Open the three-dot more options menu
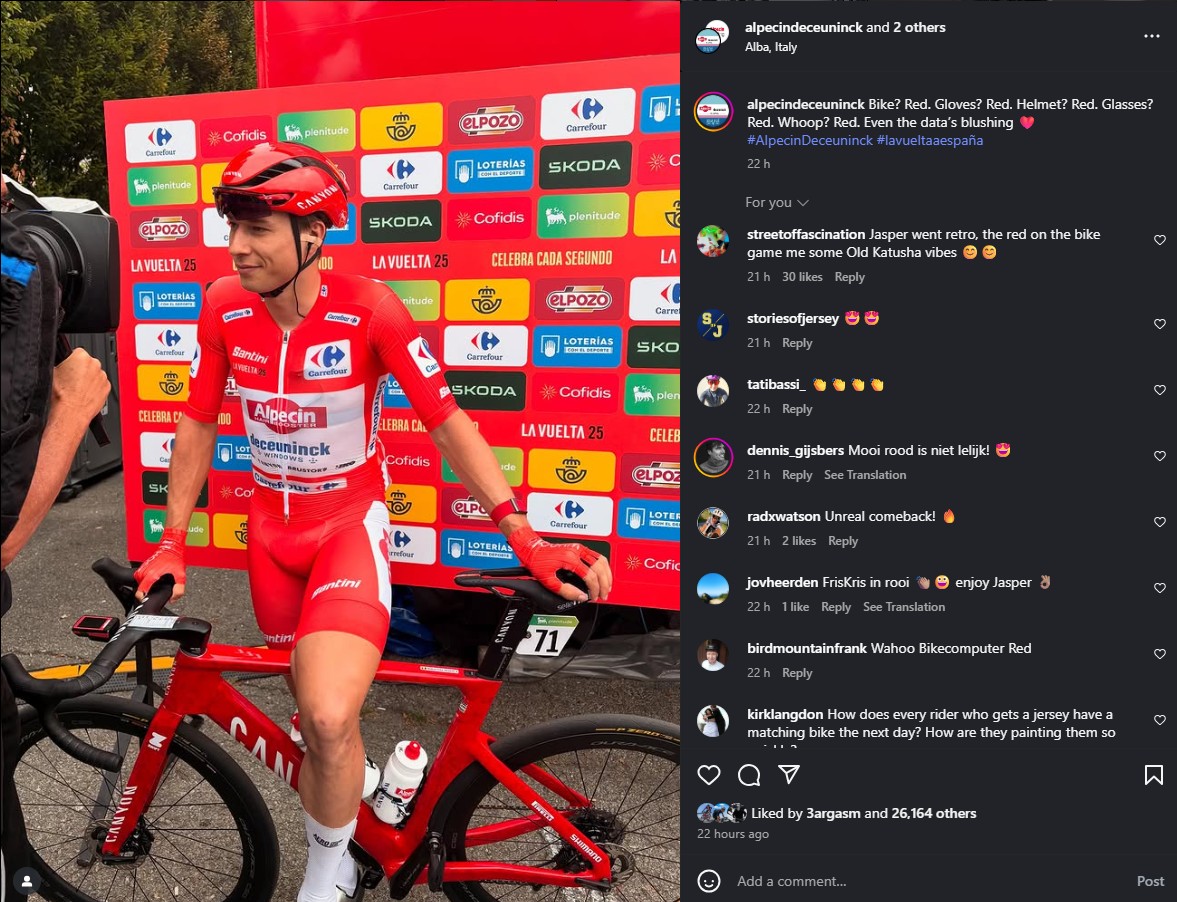This screenshot has height=902, width=1177. point(1151,36)
